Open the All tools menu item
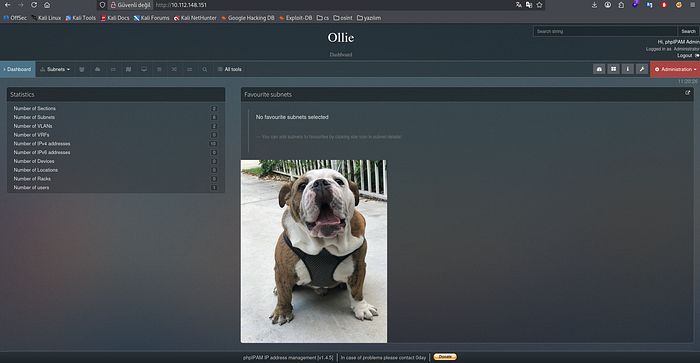 pos(229,69)
